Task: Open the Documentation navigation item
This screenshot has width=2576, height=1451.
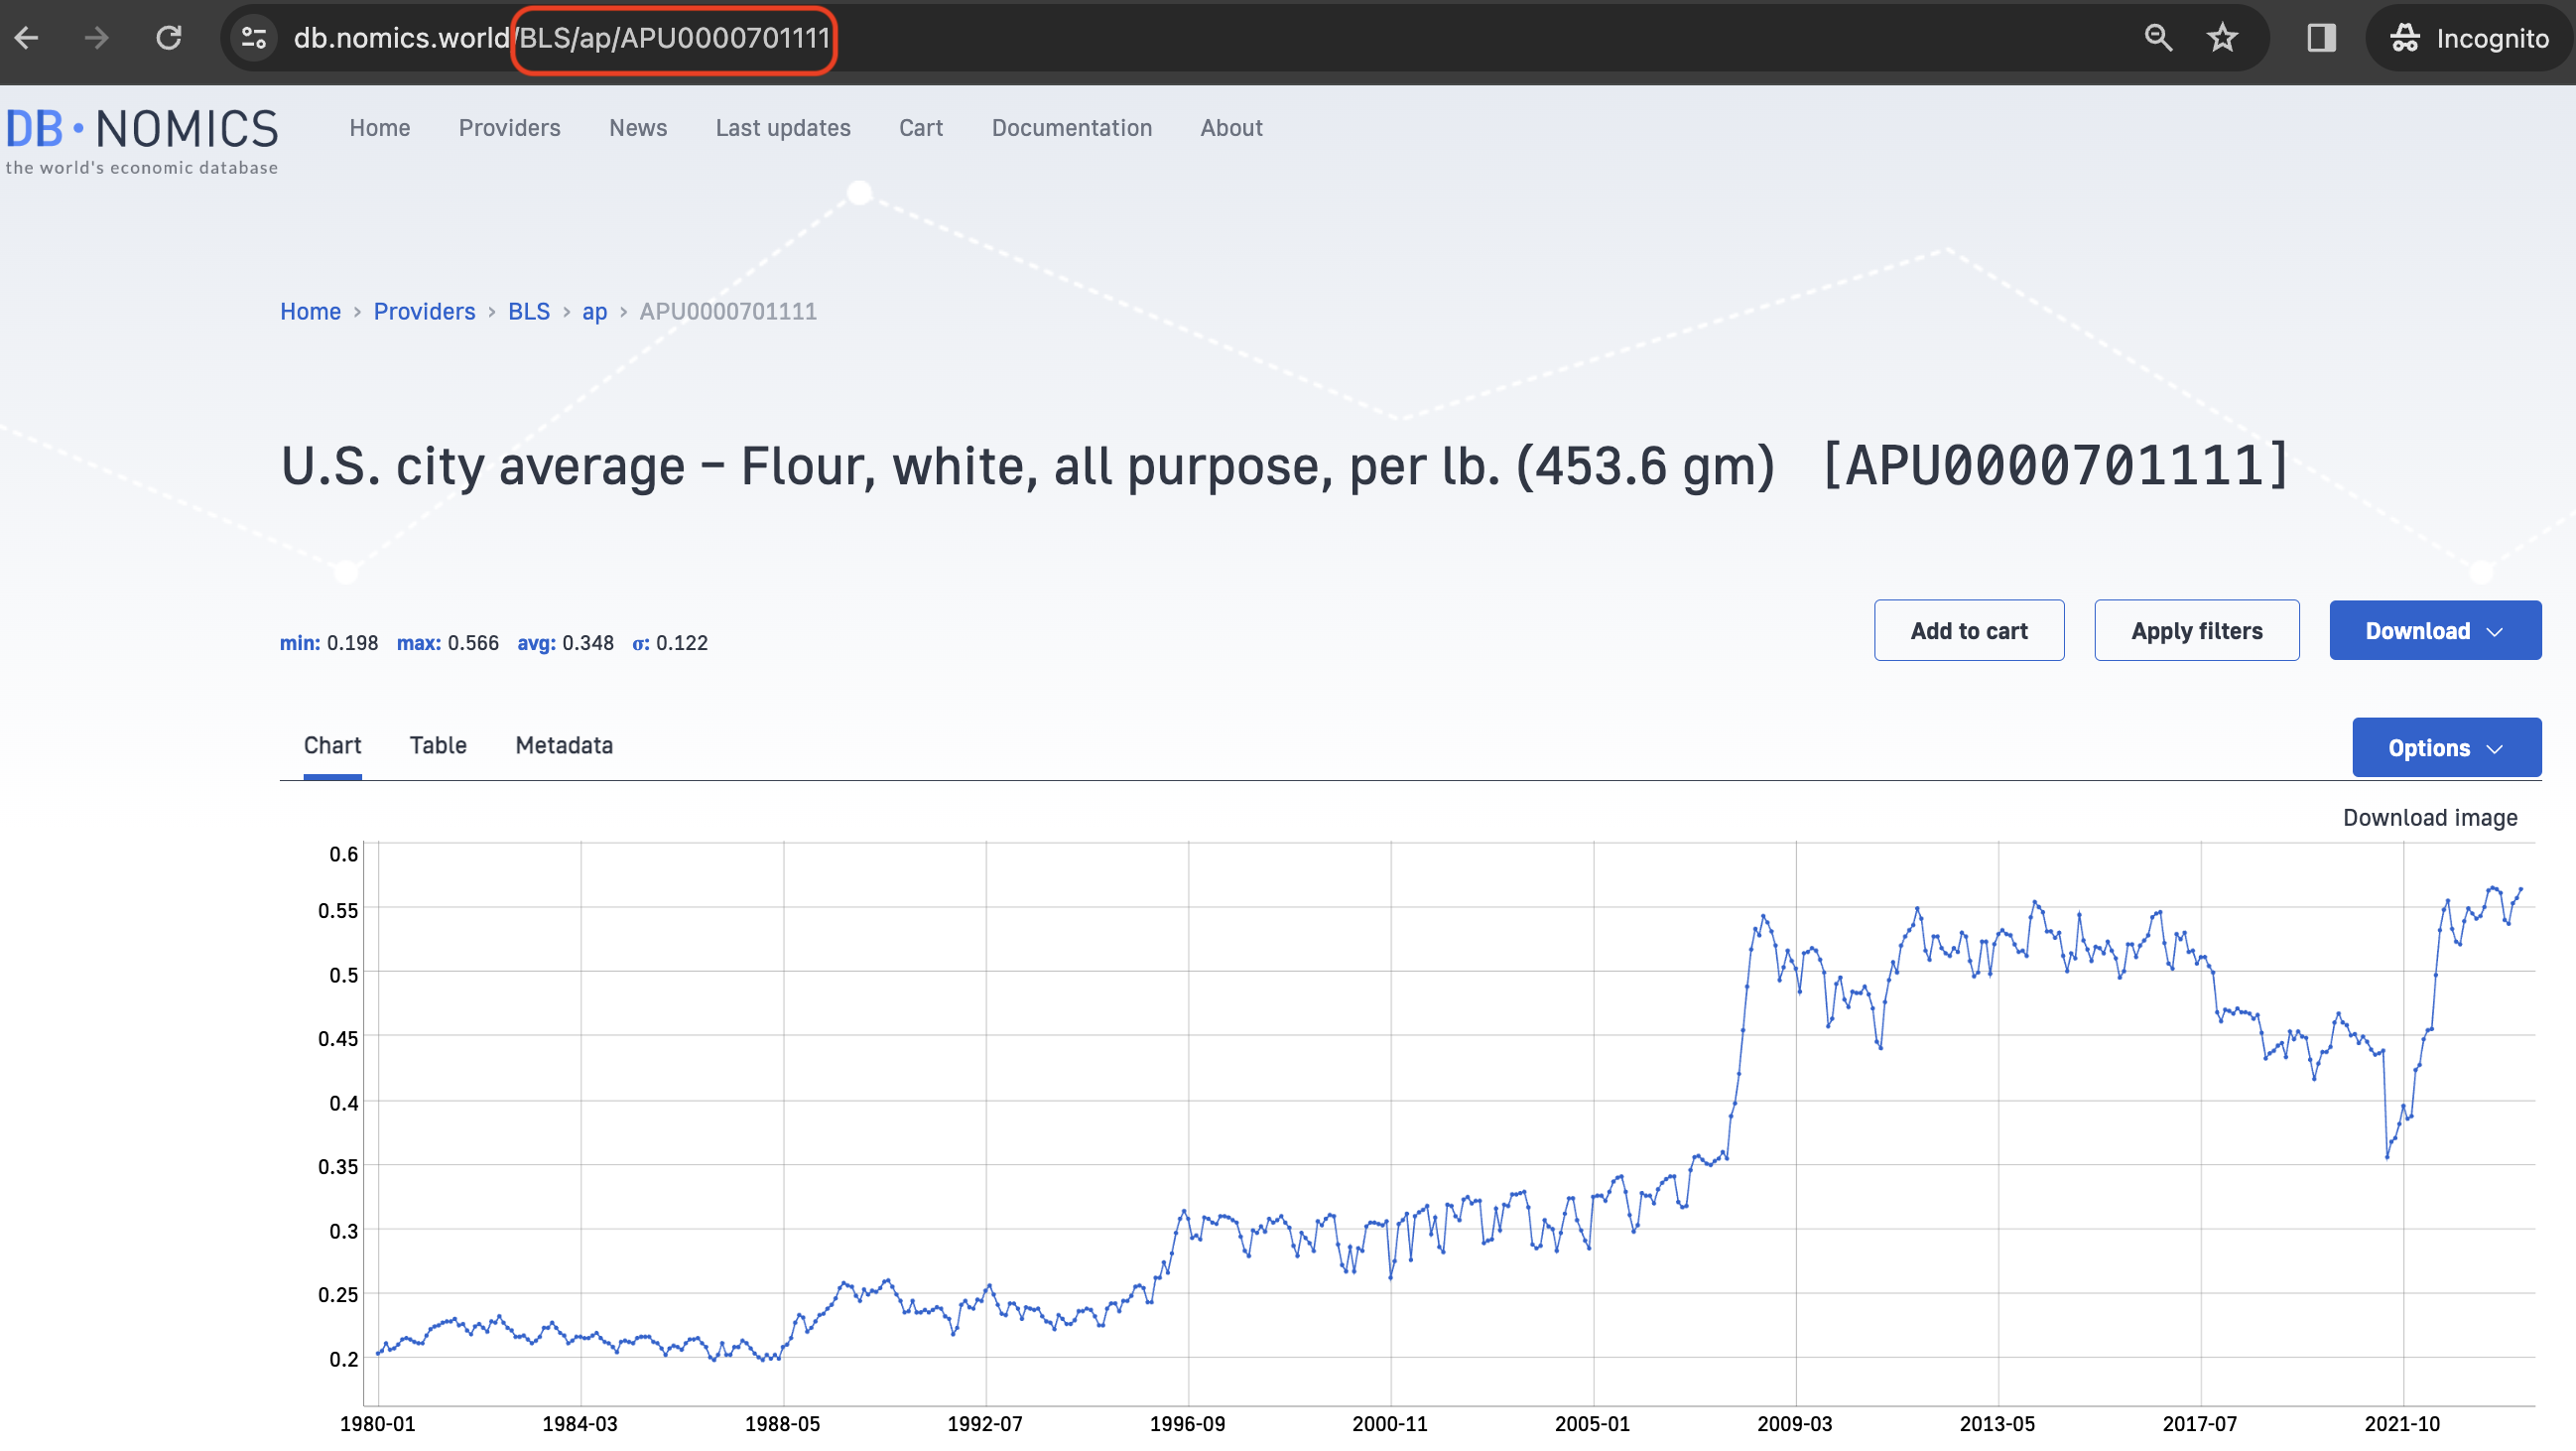Action: pyautogui.click(x=1072, y=128)
